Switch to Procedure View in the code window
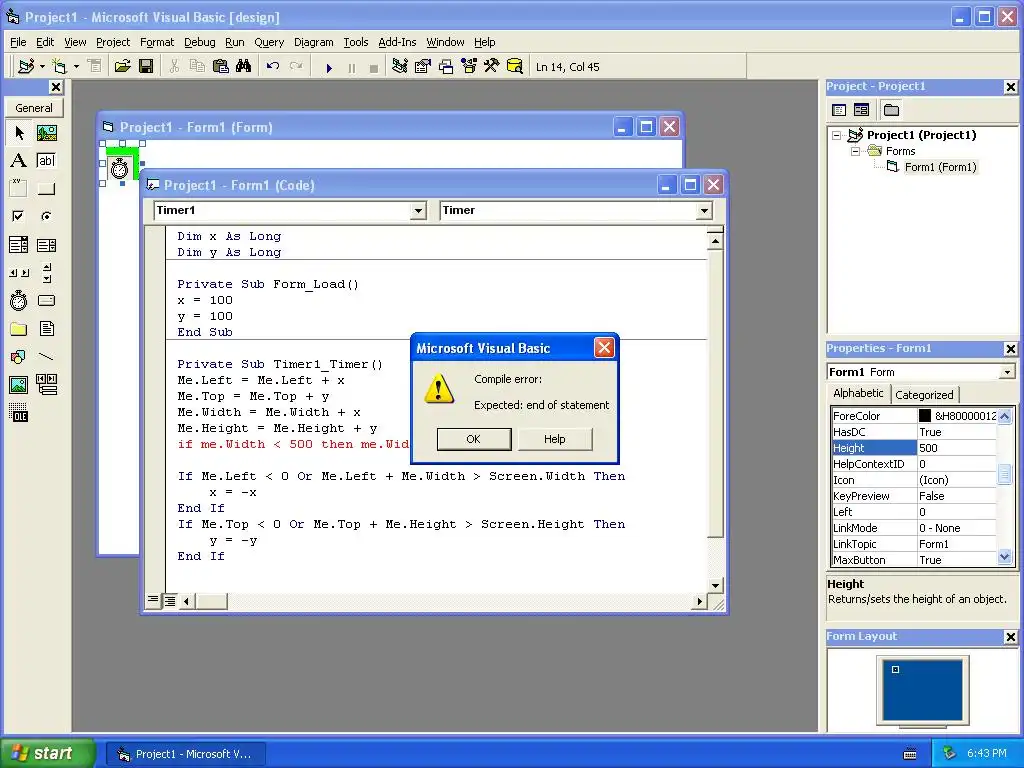 153,600
